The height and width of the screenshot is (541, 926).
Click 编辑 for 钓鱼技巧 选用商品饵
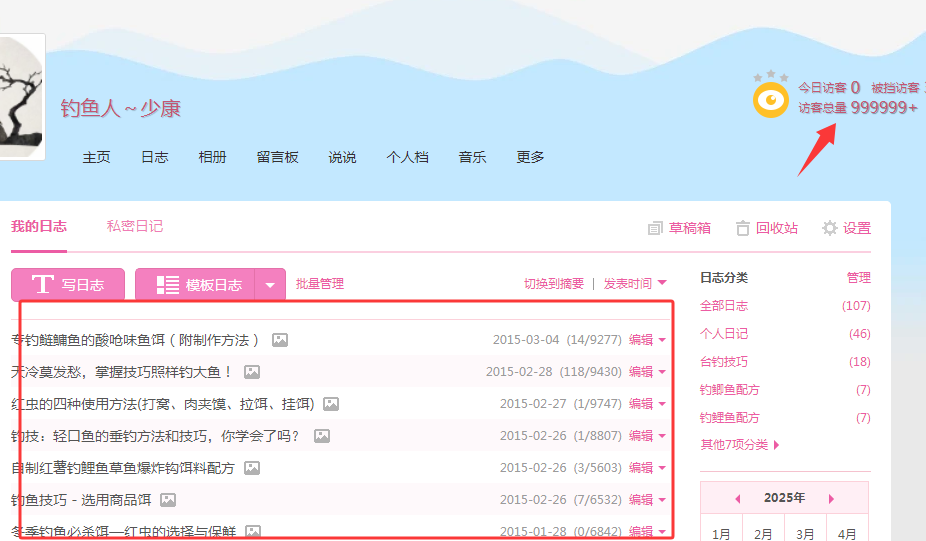[x=641, y=500]
